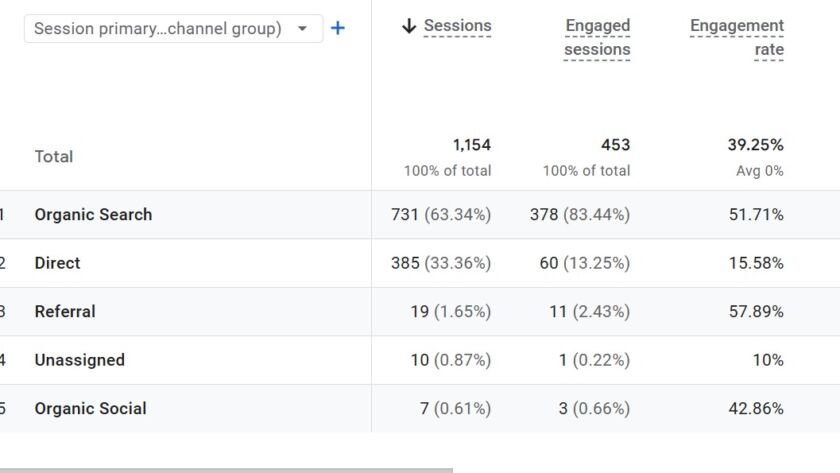Screen dimensions: 840x473
Task: Click the plus icon to add secondary dimension
Action: [x=338, y=29]
